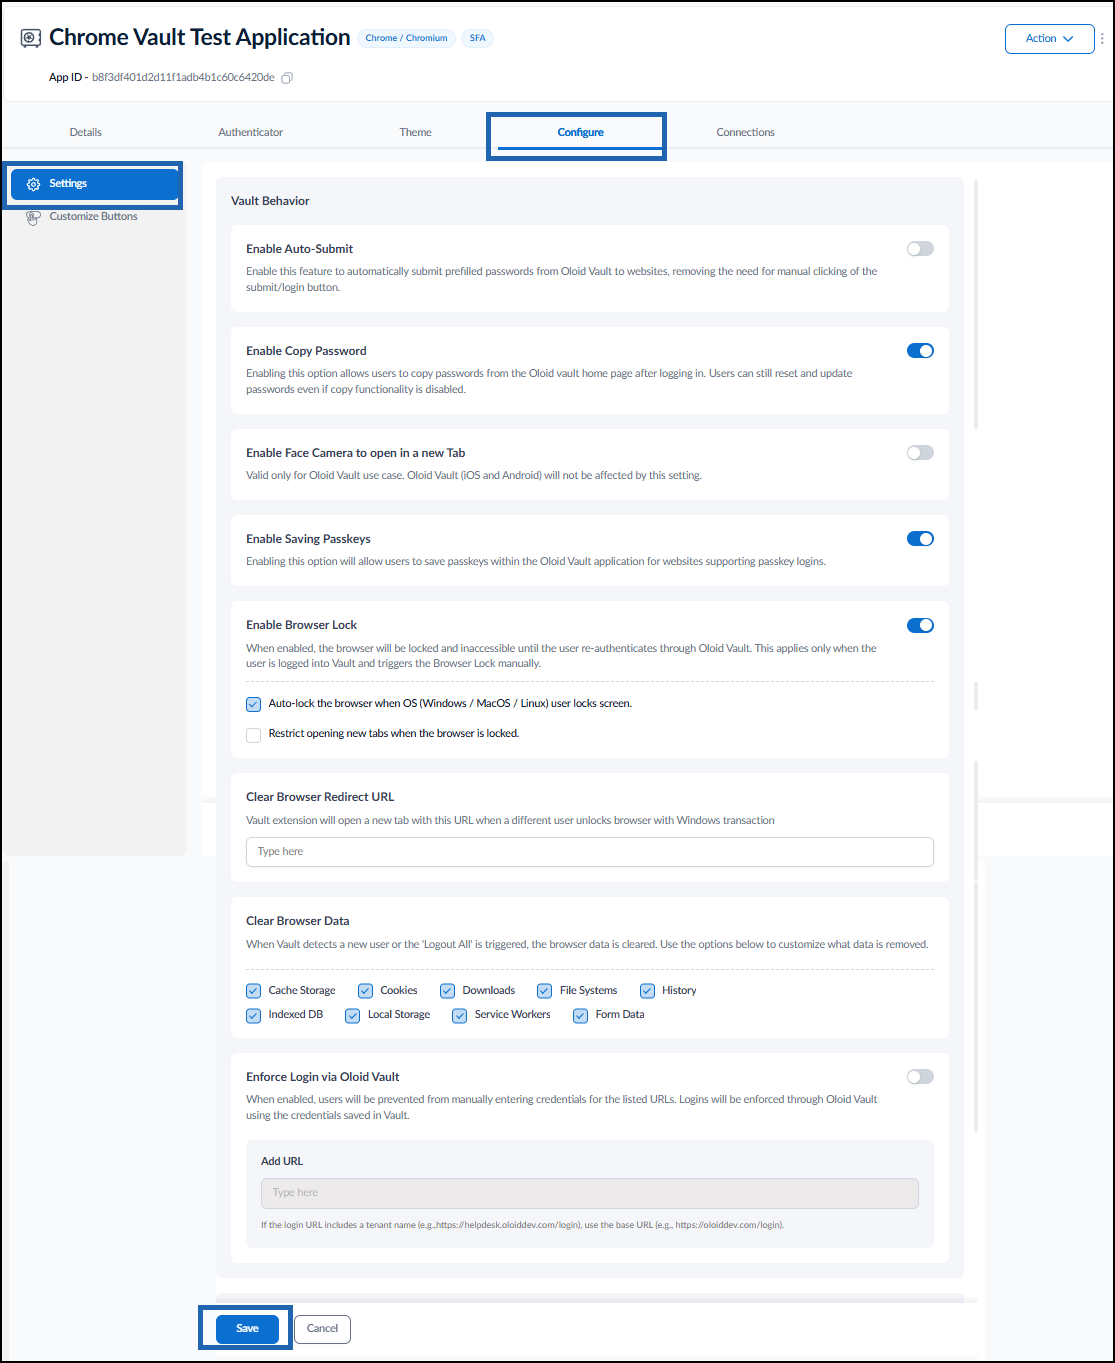The width and height of the screenshot is (1115, 1363).
Task: Open the Theme tab
Action: pos(416,132)
